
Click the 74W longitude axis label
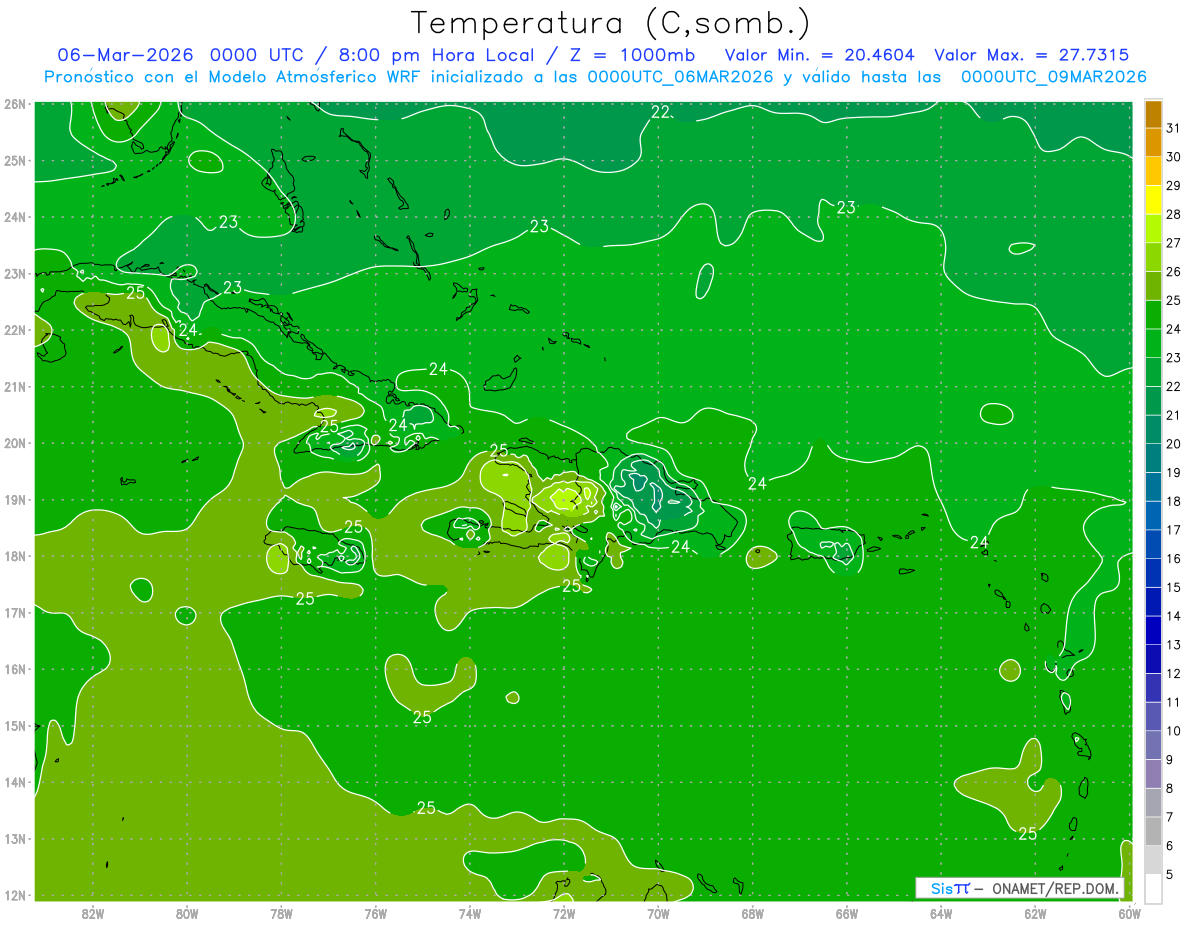[x=470, y=913]
